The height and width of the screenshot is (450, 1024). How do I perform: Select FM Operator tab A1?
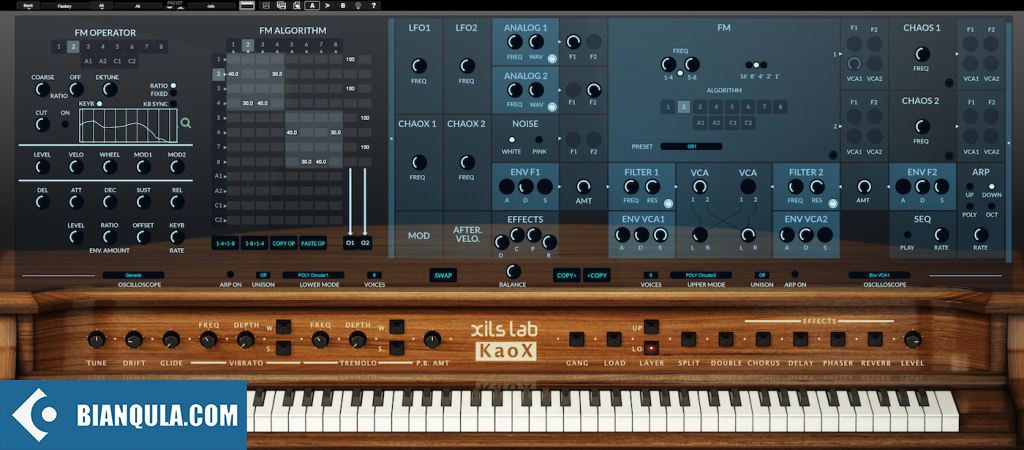tap(88, 61)
